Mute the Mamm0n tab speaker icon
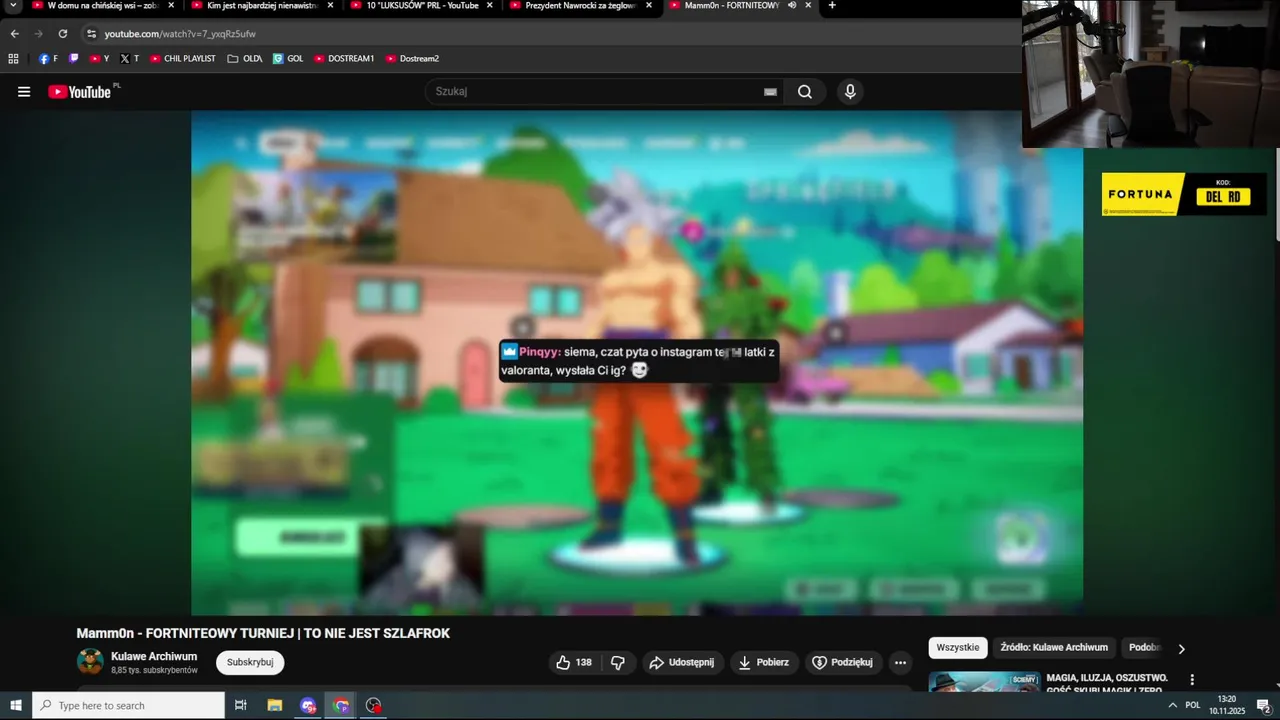 tap(792, 5)
